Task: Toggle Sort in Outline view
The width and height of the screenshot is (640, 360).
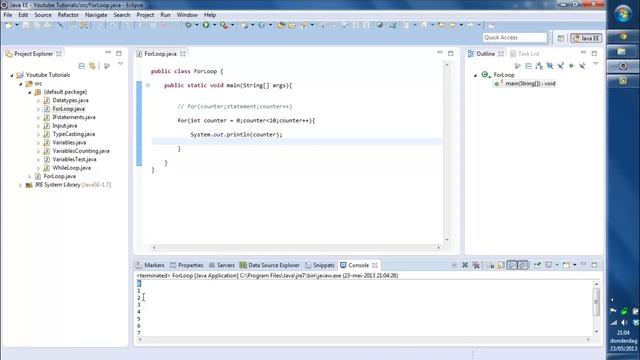Action: pos(539,66)
